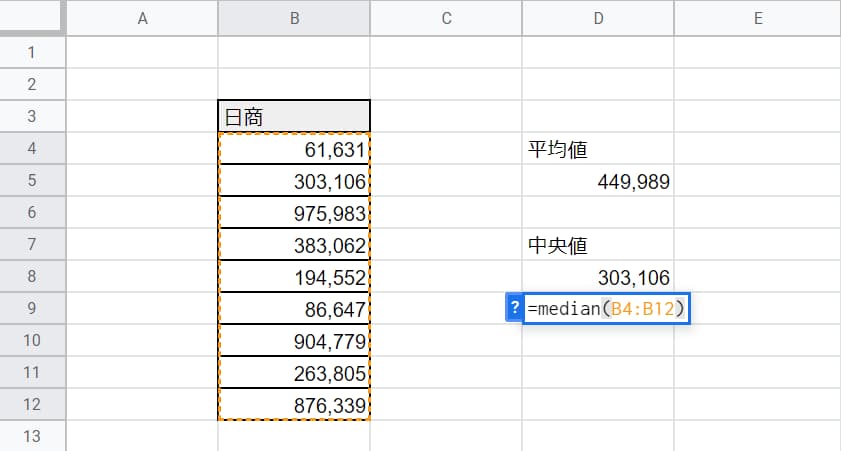841x451 pixels.
Task: Click the 中央値 label cell
Action: [x=598, y=245]
